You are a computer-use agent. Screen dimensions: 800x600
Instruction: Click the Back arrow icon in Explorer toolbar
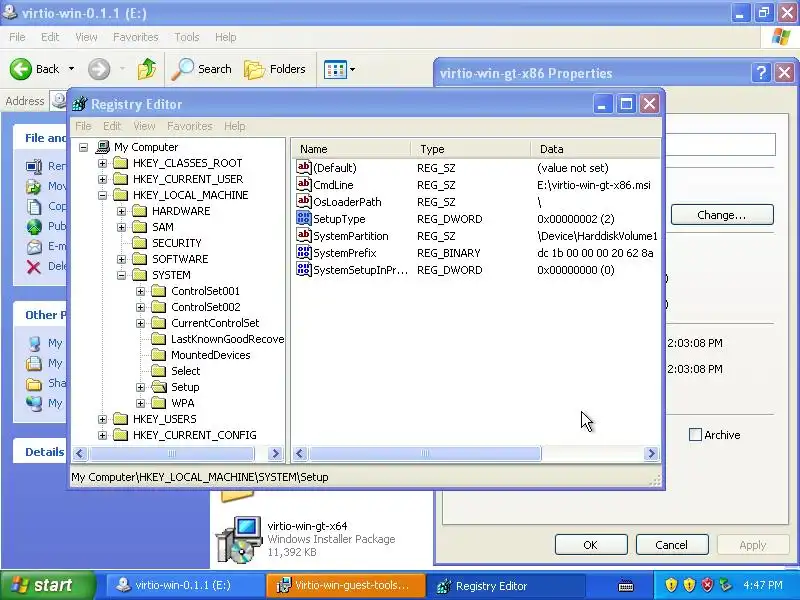(x=20, y=69)
